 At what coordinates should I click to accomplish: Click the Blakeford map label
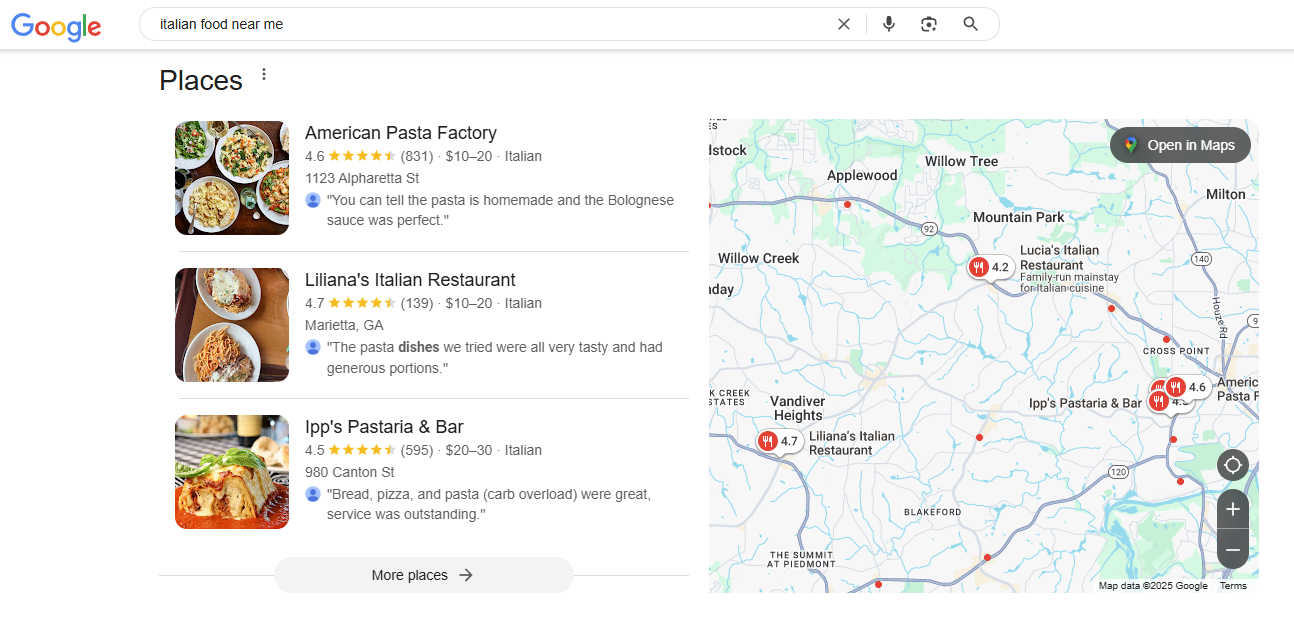[932, 512]
